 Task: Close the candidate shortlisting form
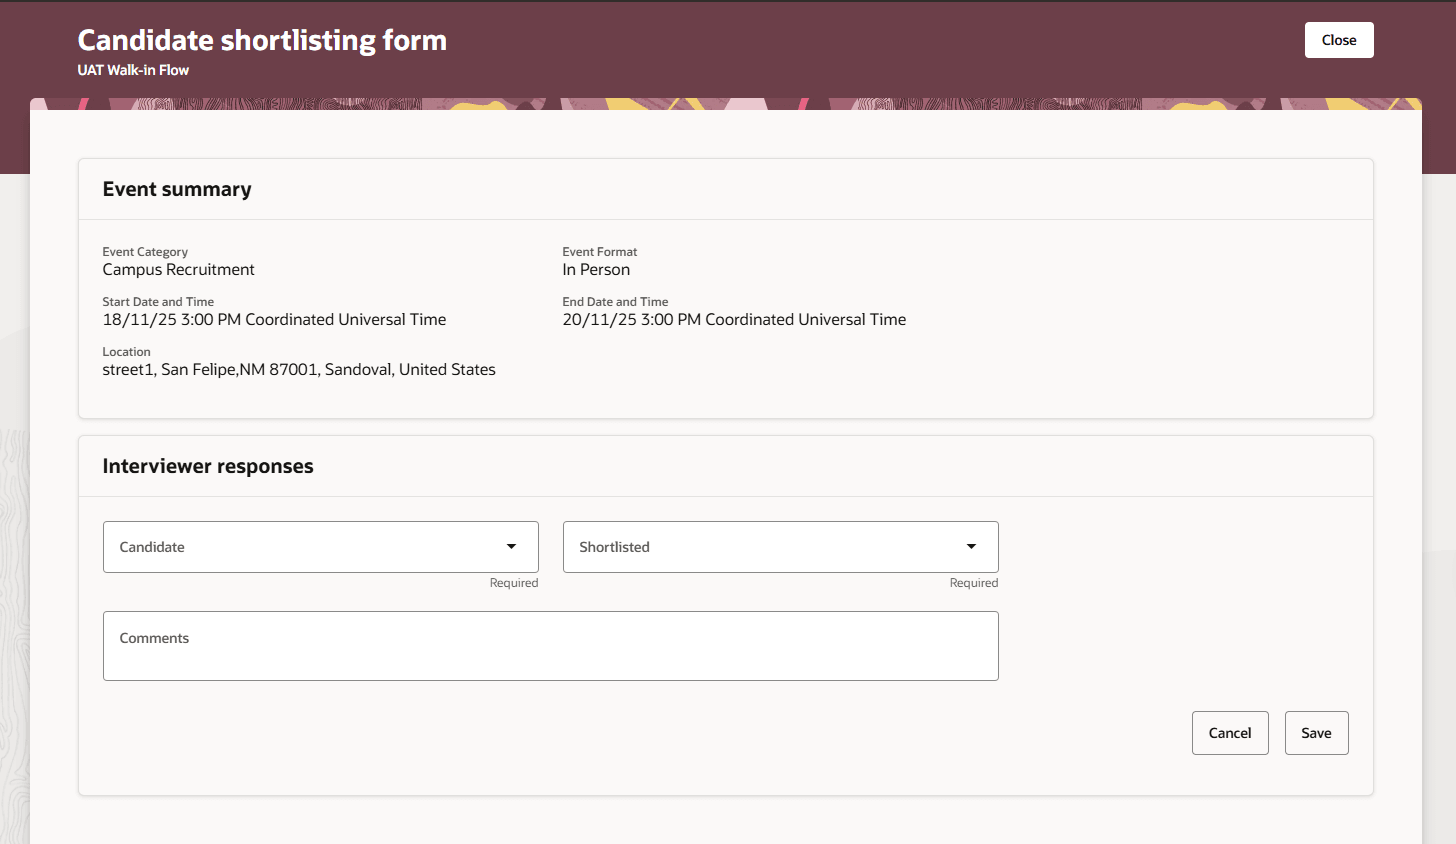click(1338, 40)
